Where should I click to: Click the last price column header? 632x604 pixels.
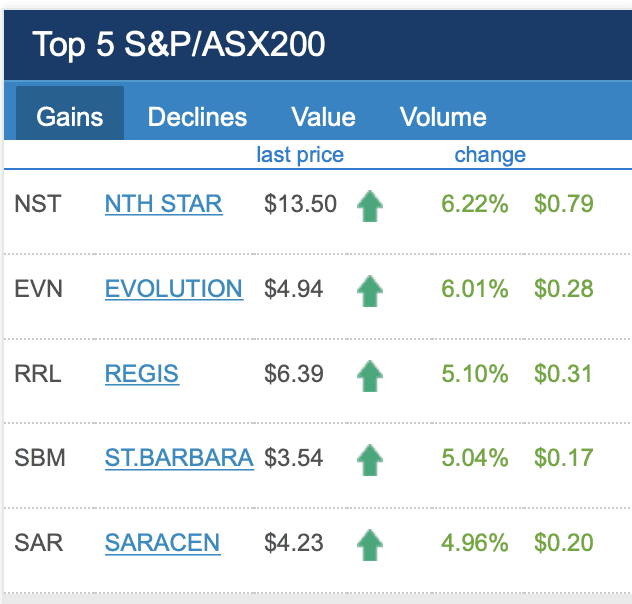point(299,155)
